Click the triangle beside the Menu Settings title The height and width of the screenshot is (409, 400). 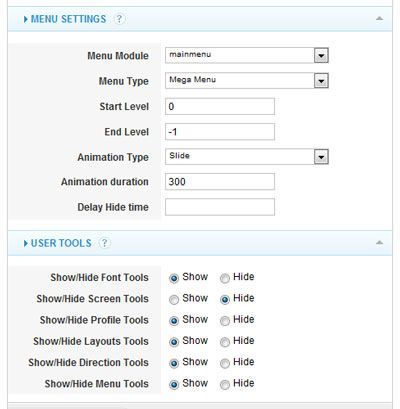[x=26, y=19]
